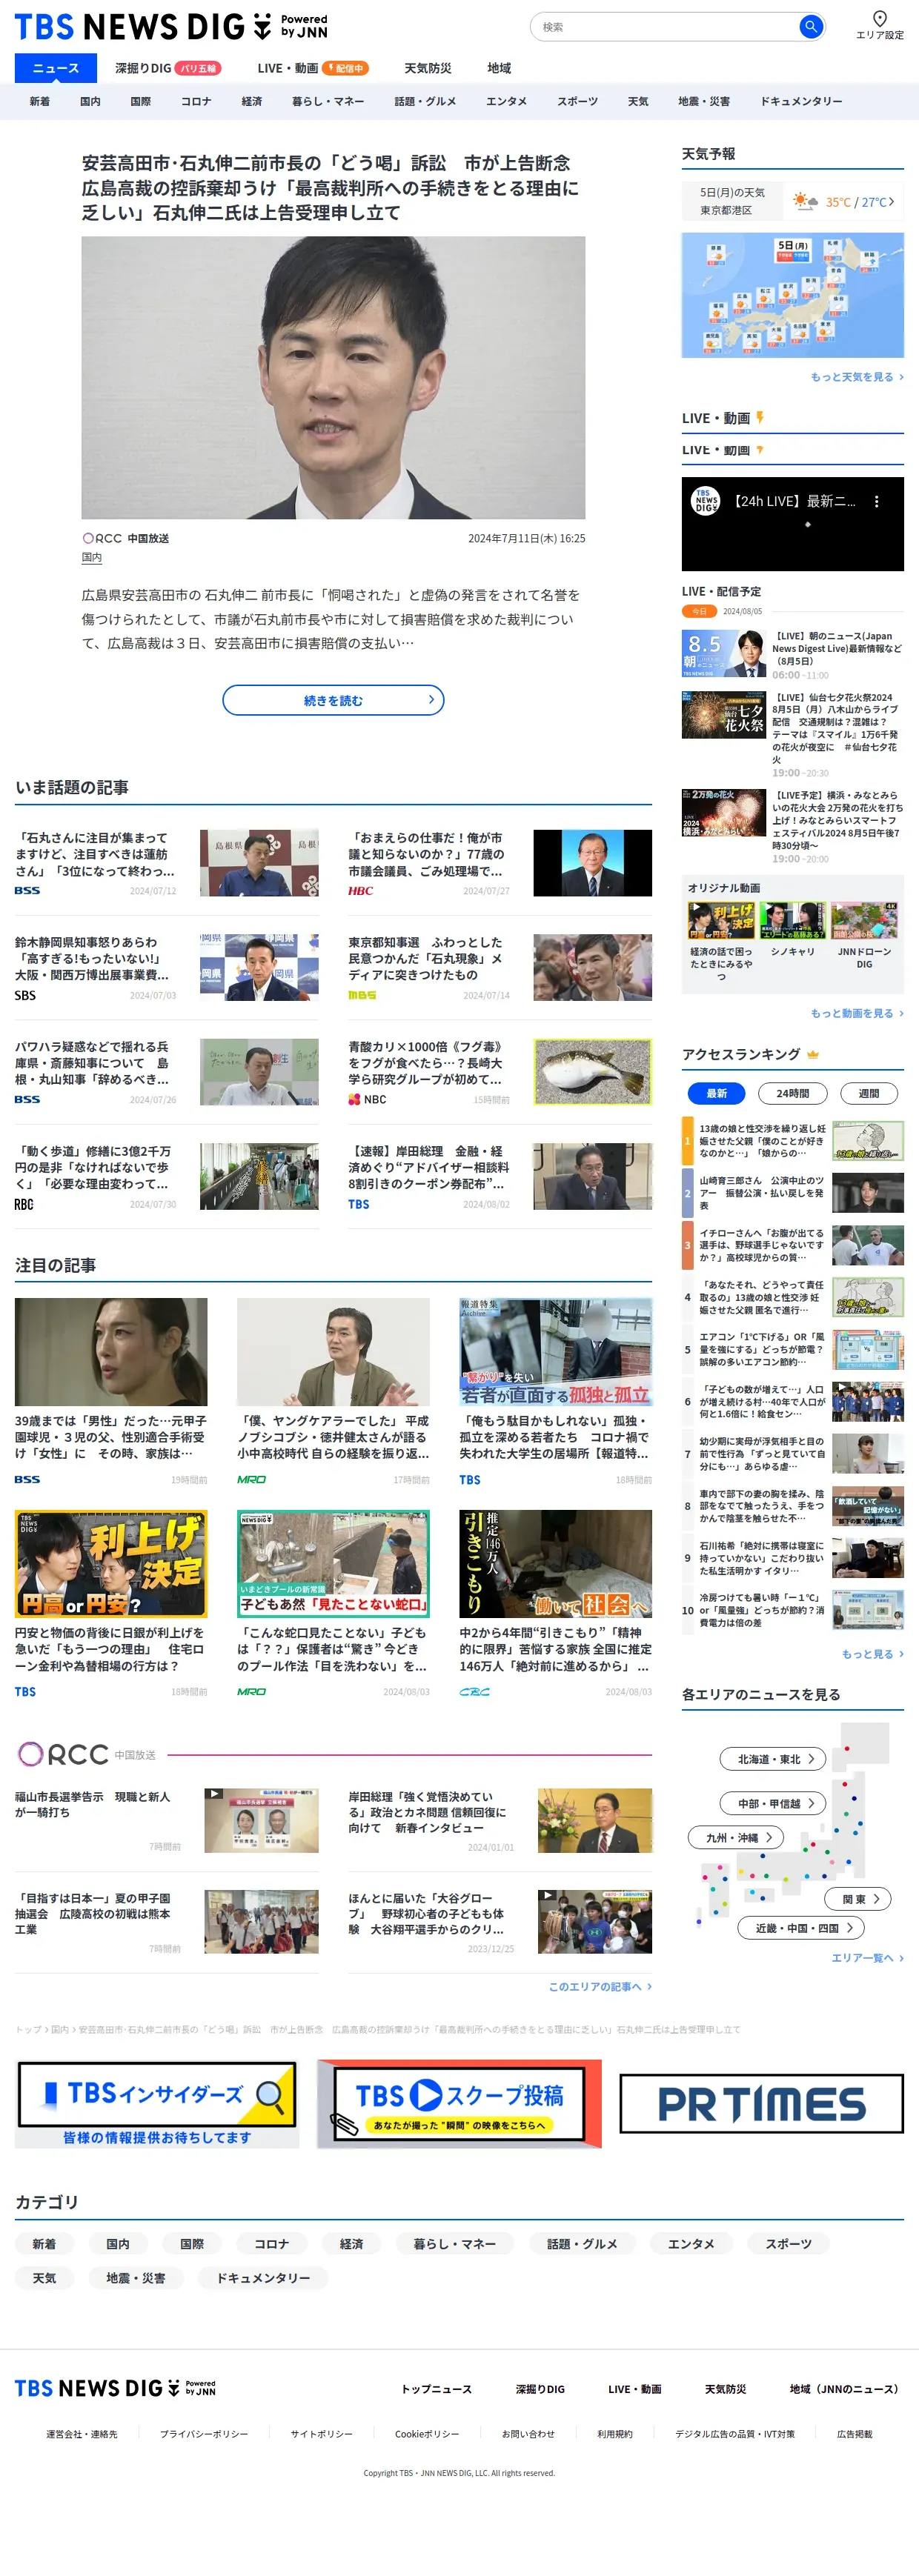Screen dimensions: 919x2576
Task: Open JNNドローンDIG video thumbnail
Action: (863, 920)
